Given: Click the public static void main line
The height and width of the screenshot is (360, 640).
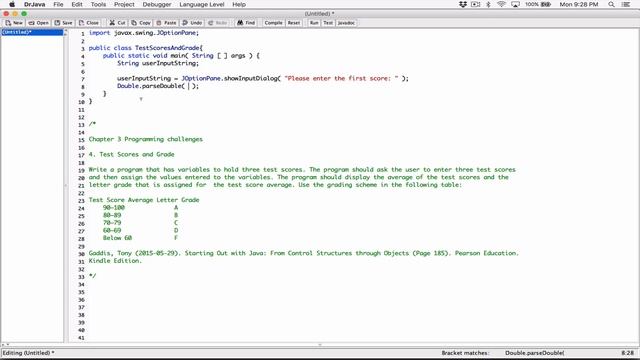Looking at the screenshot, I should 181,56.
